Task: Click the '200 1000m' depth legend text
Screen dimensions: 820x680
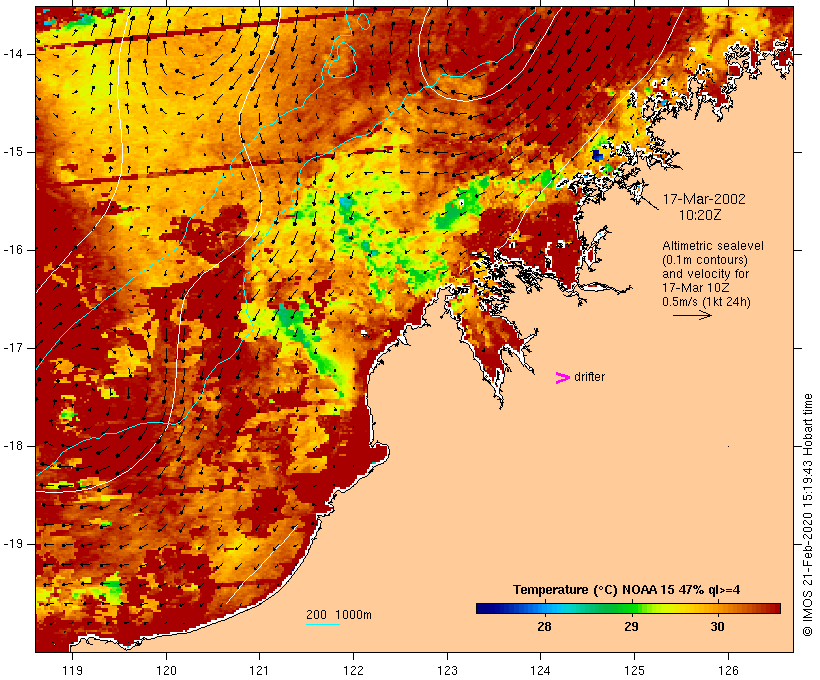Action: tap(339, 615)
